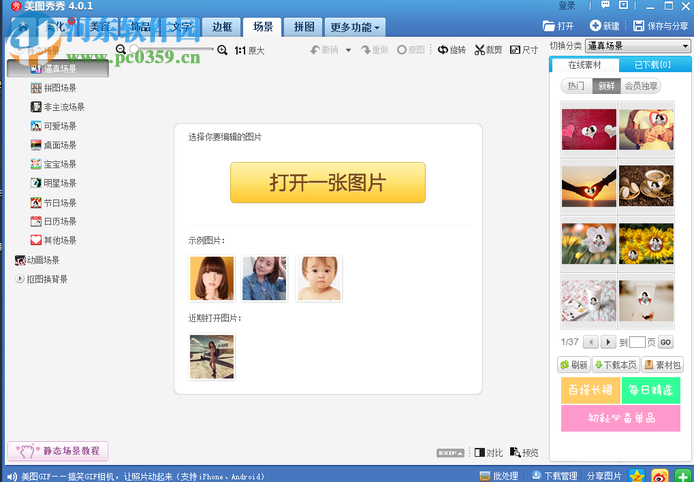The width and height of the screenshot is (694, 482).
Task: Open the recently opened airplane photo
Action: (212, 357)
